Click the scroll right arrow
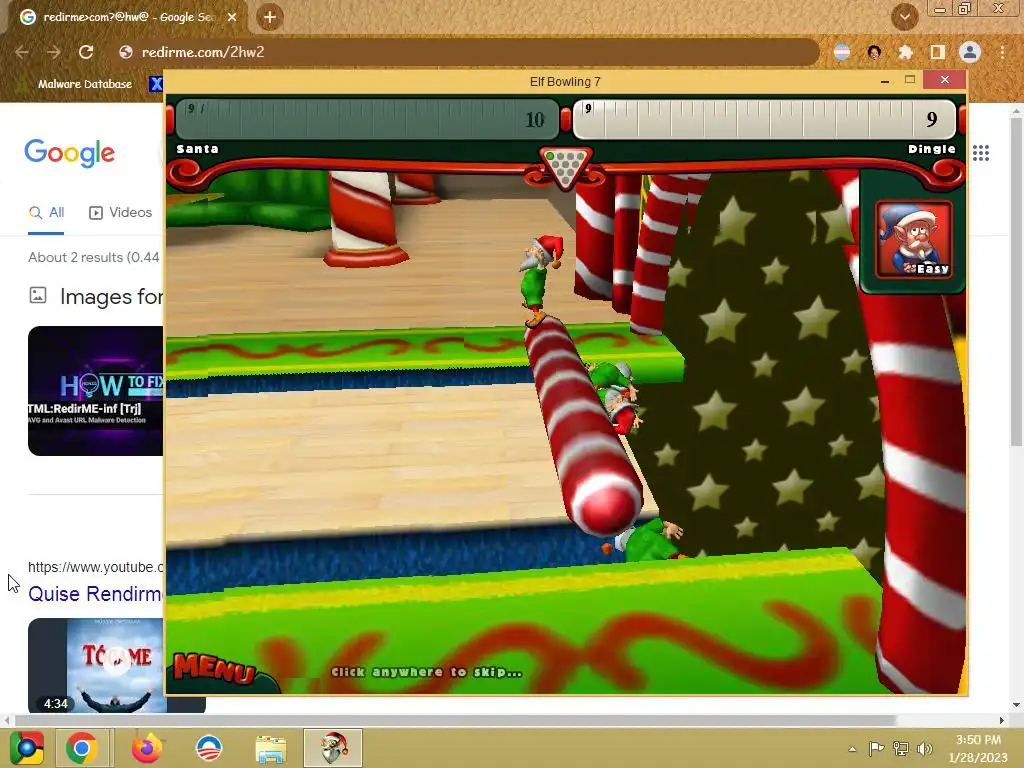The image size is (1024, 768). coord(1002,720)
